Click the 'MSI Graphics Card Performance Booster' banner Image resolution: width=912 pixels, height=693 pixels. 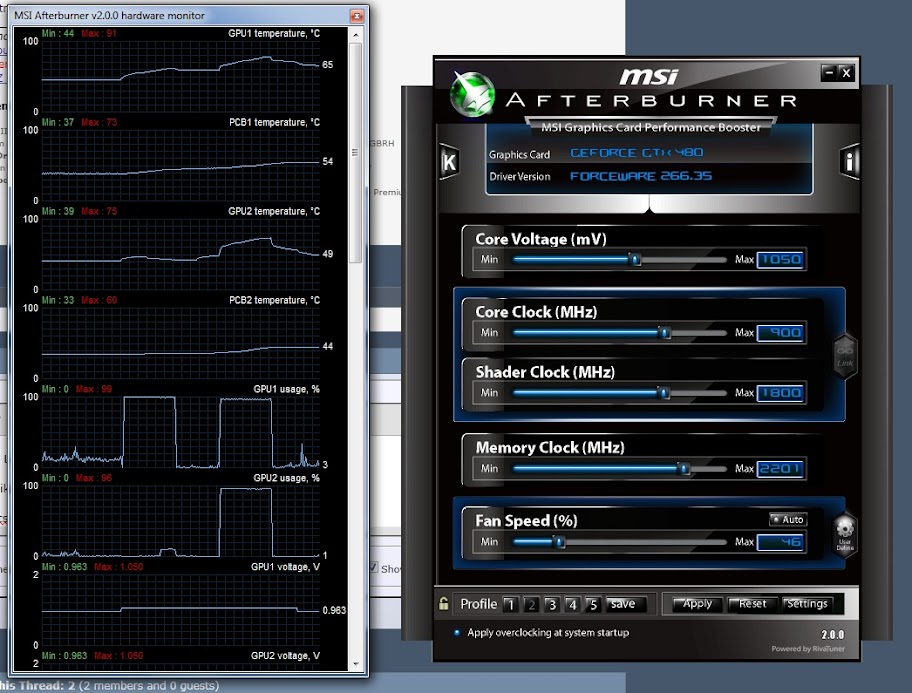651,127
